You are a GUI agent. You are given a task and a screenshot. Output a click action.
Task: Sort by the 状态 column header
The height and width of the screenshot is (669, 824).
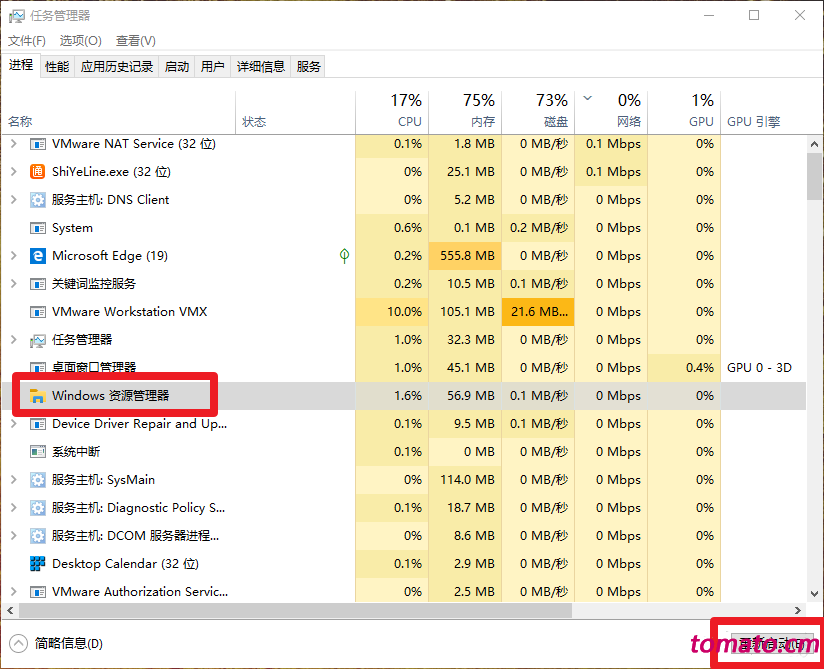coord(295,112)
